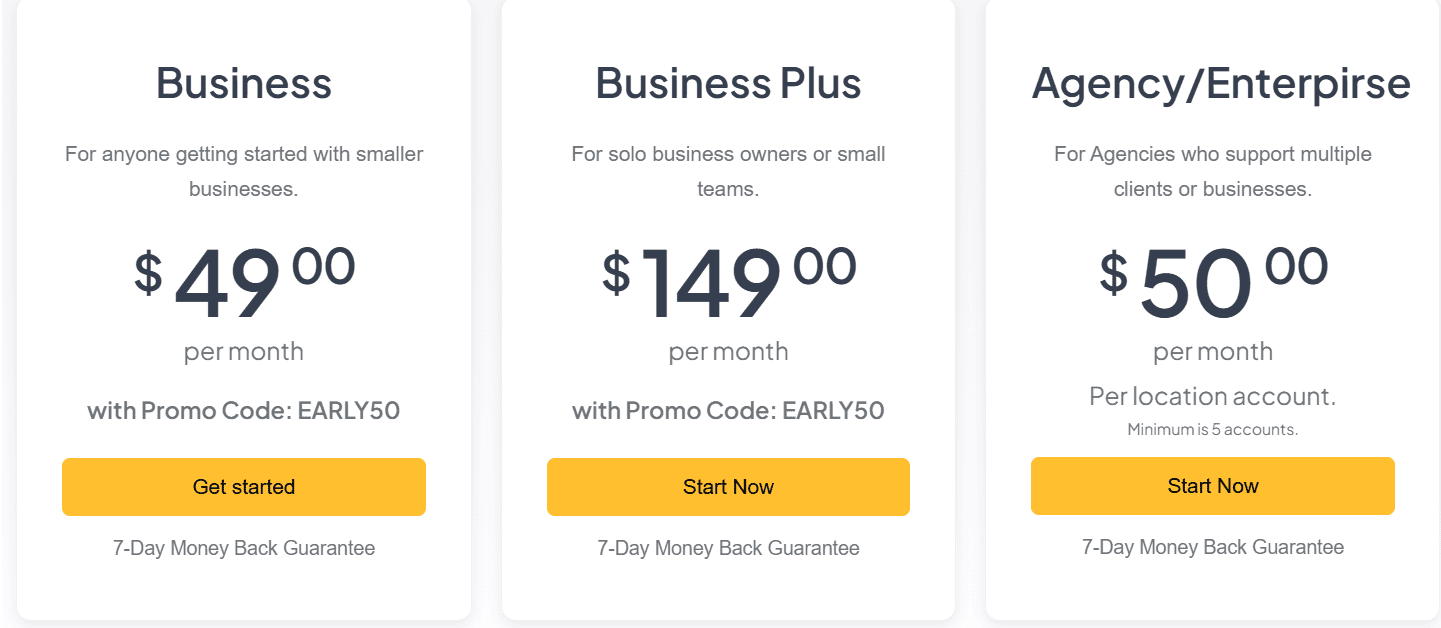This screenshot has height=628, width=1441.
Task: Click promo code EARLY50 under Business Plus
Action: pos(728,411)
